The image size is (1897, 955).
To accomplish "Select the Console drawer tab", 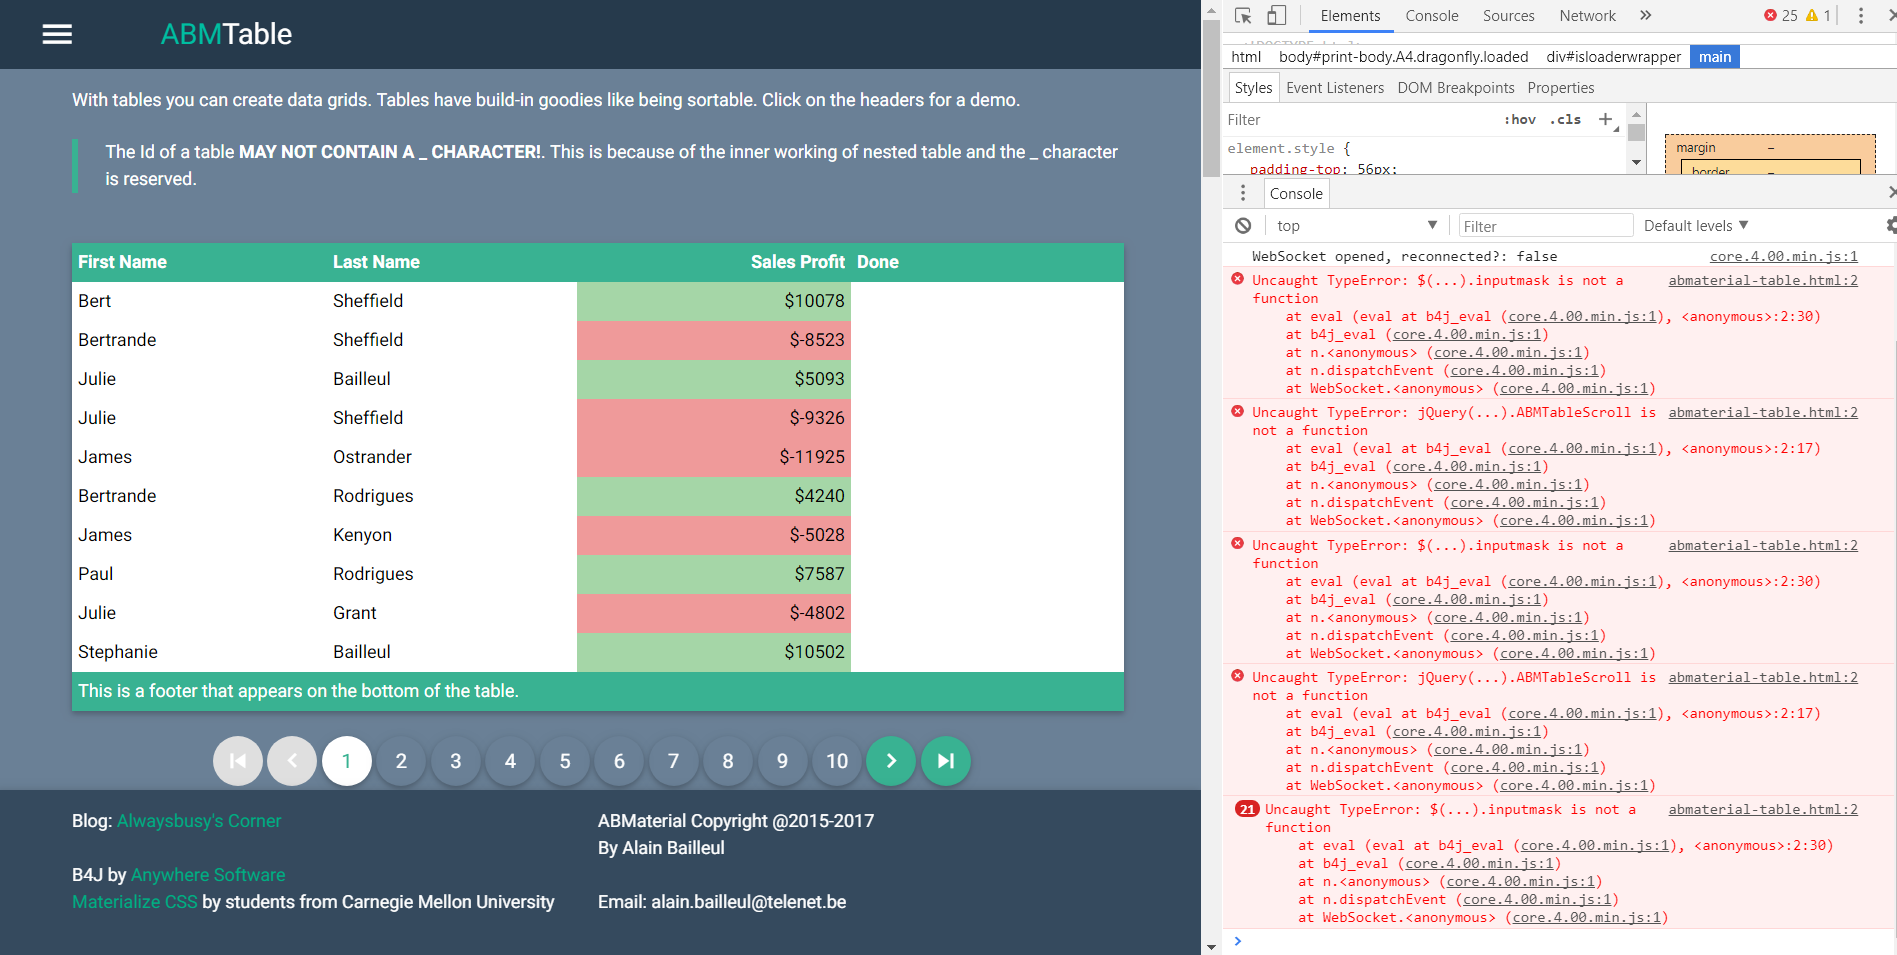I will tap(1296, 194).
